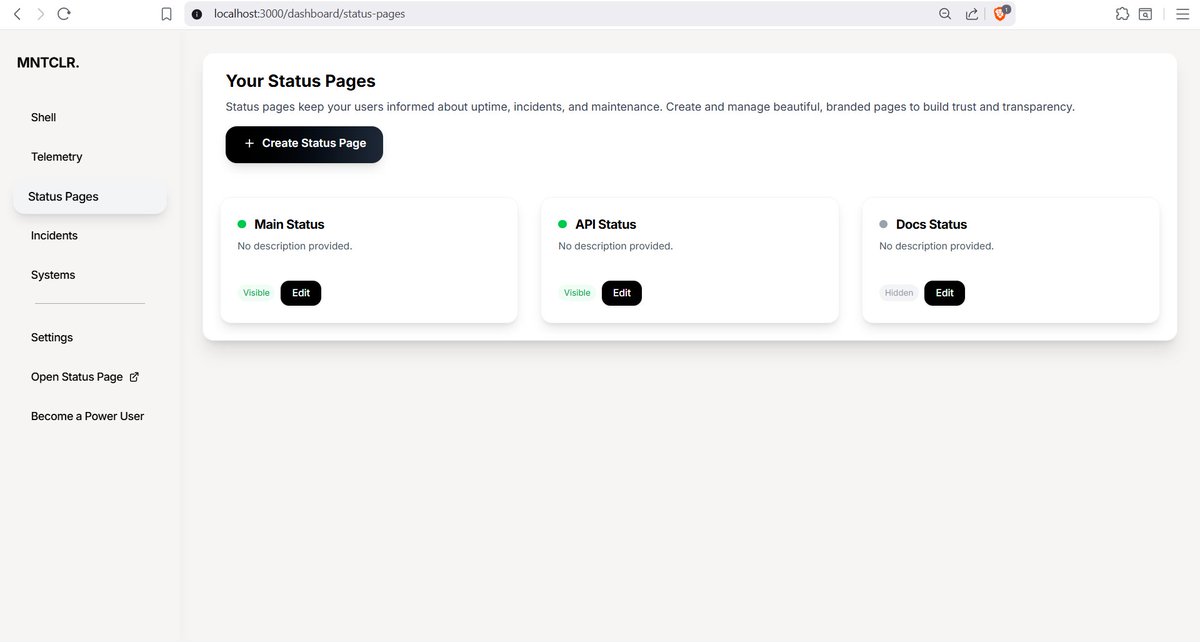The width and height of the screenshot is (1200, 642).
Task: Open the Main Status card title
Action: 289,225
